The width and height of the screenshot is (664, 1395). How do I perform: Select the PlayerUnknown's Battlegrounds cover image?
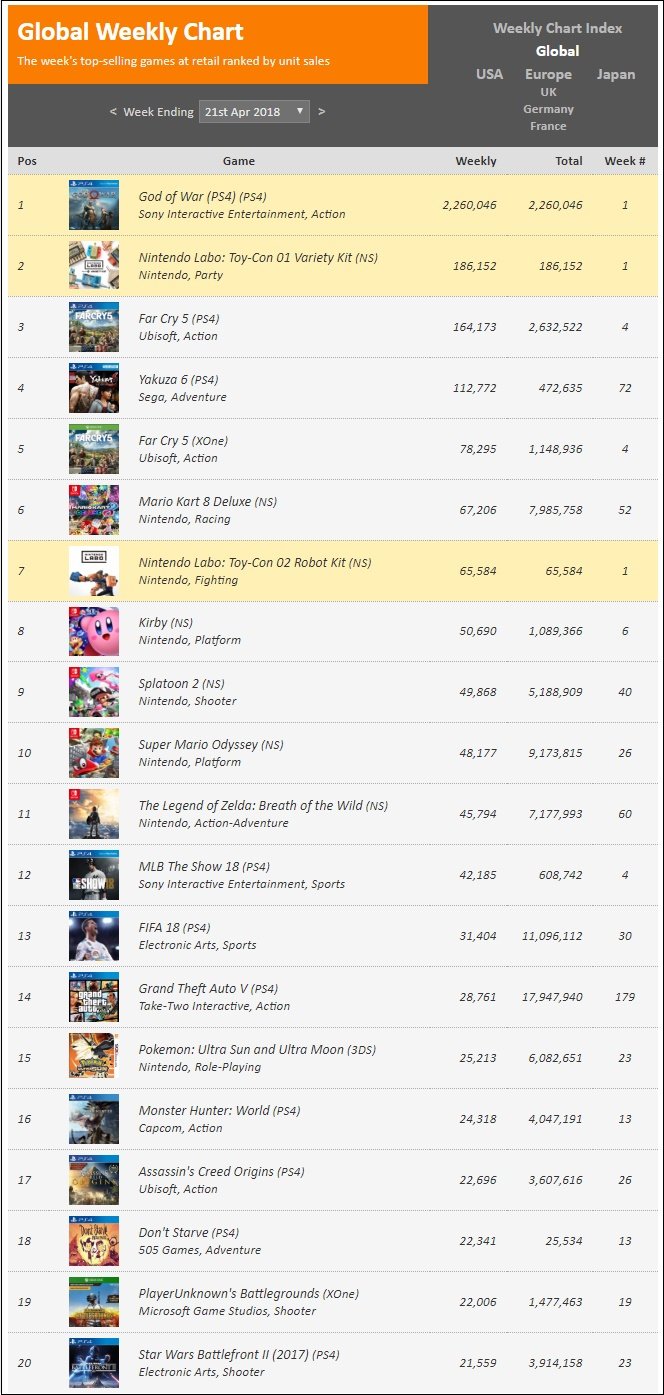pos(94,1303)
